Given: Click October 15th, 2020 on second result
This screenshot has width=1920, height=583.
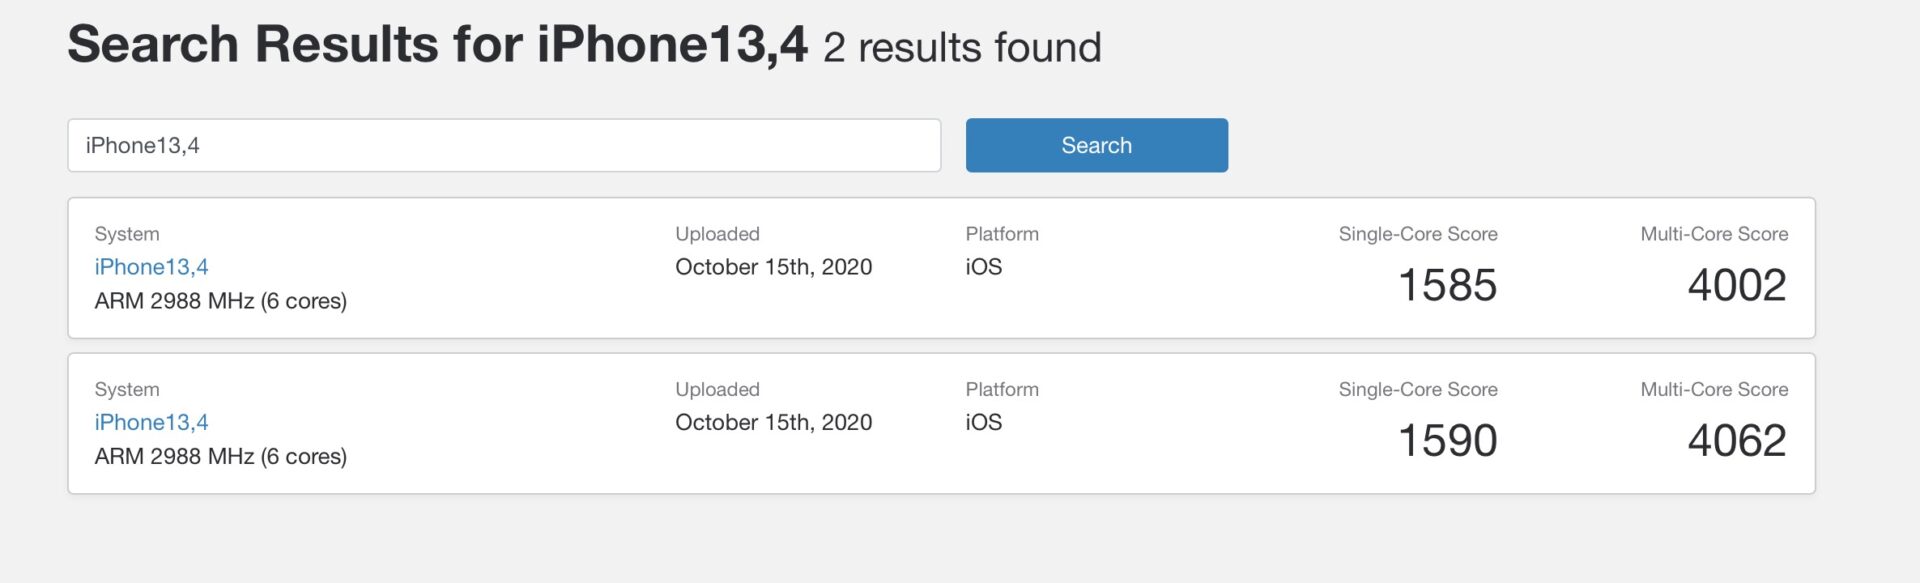Looking at the screenshot, I should click(773, 421).
